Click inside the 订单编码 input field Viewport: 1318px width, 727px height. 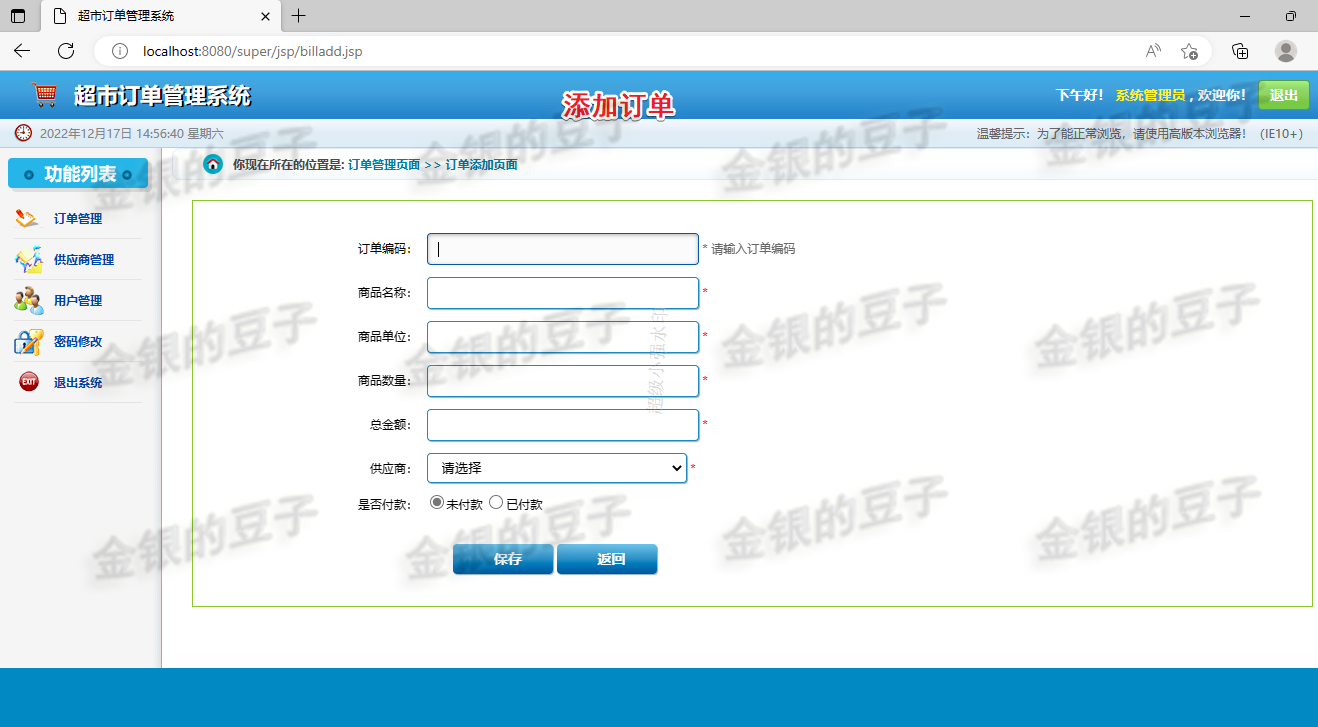562,248
